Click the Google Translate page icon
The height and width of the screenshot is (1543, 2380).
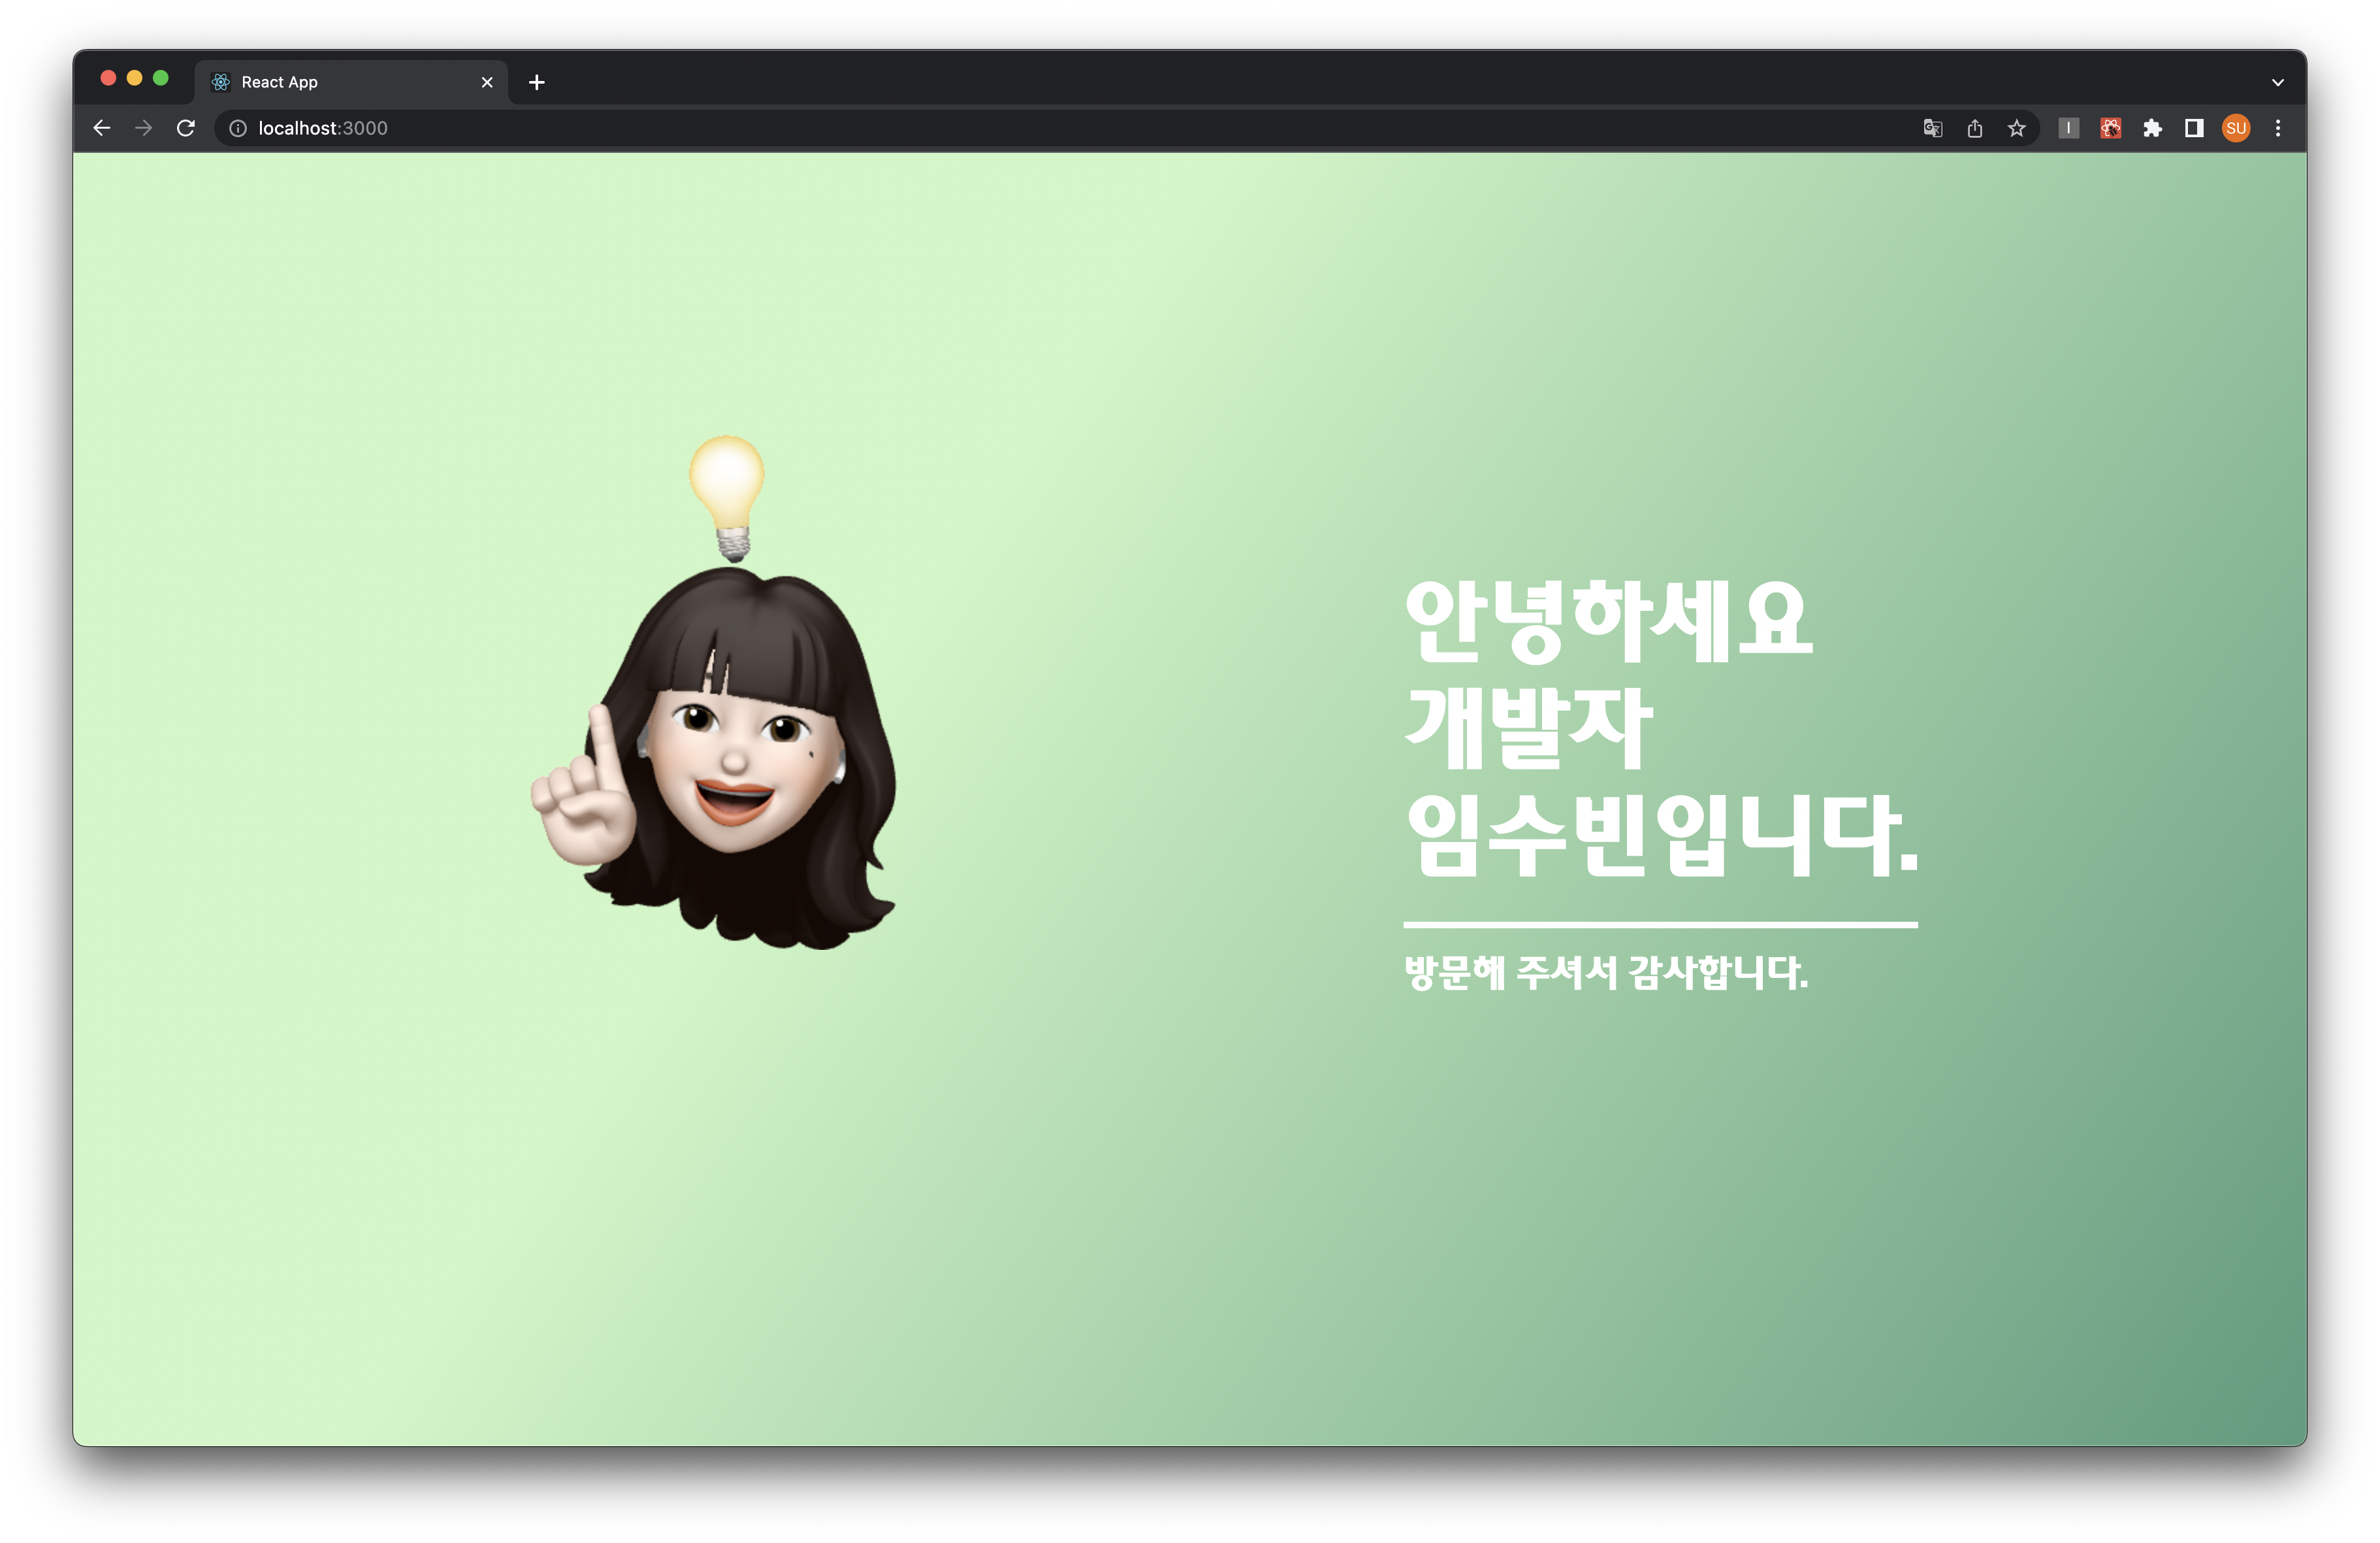1932,128
